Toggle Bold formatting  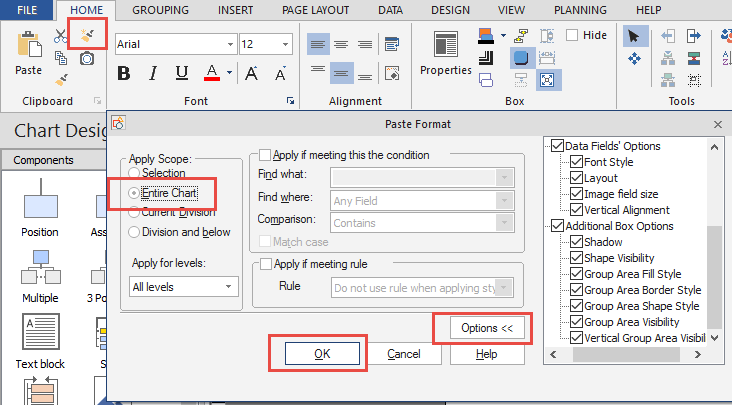click(124, 73)
